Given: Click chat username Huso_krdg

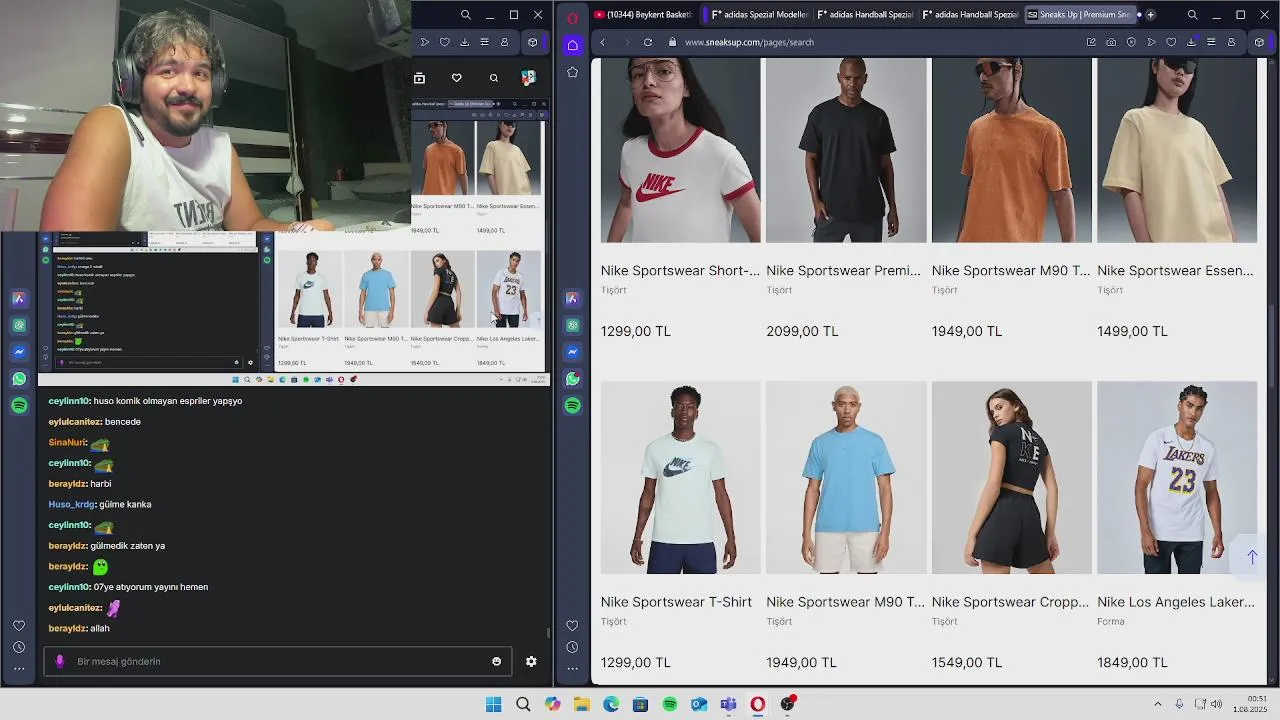Looking at the screenshot, I should coord(71,504).
